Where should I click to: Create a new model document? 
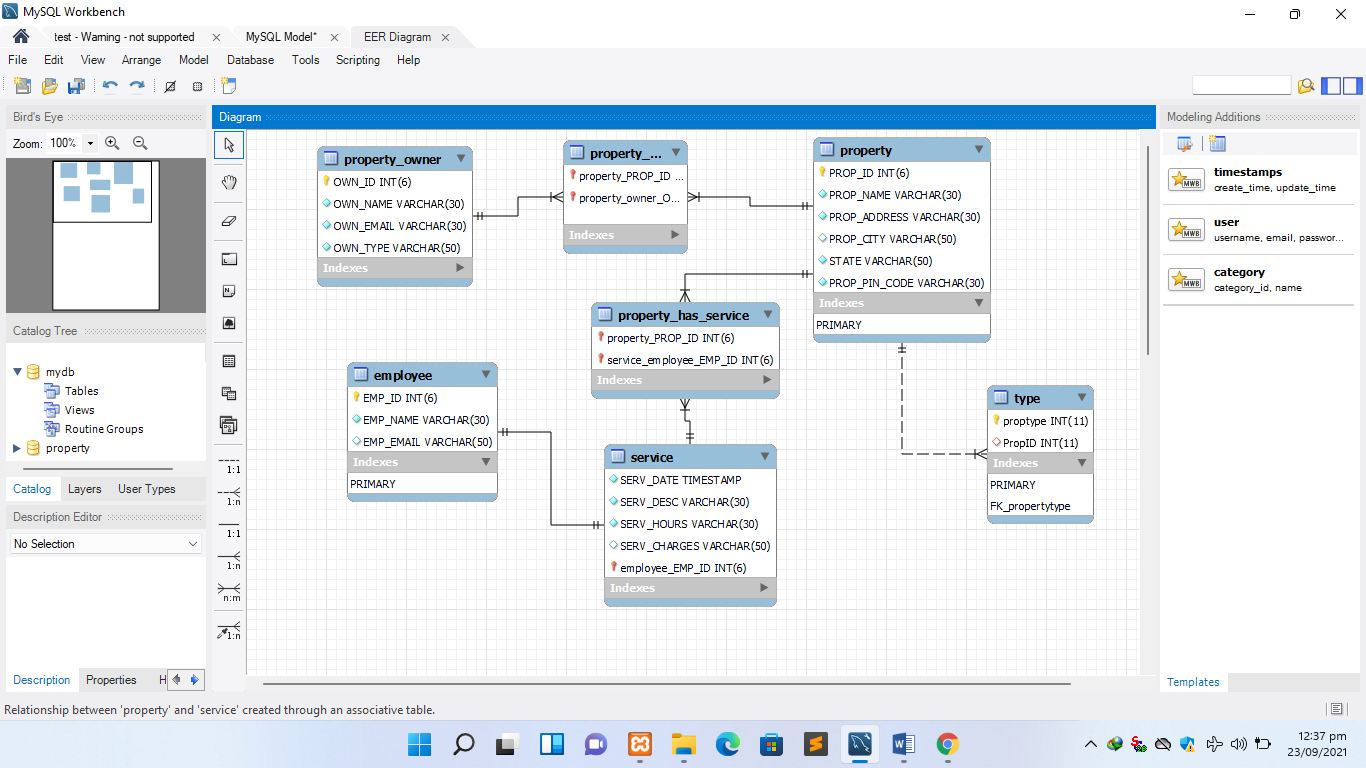tap(22, 86)
